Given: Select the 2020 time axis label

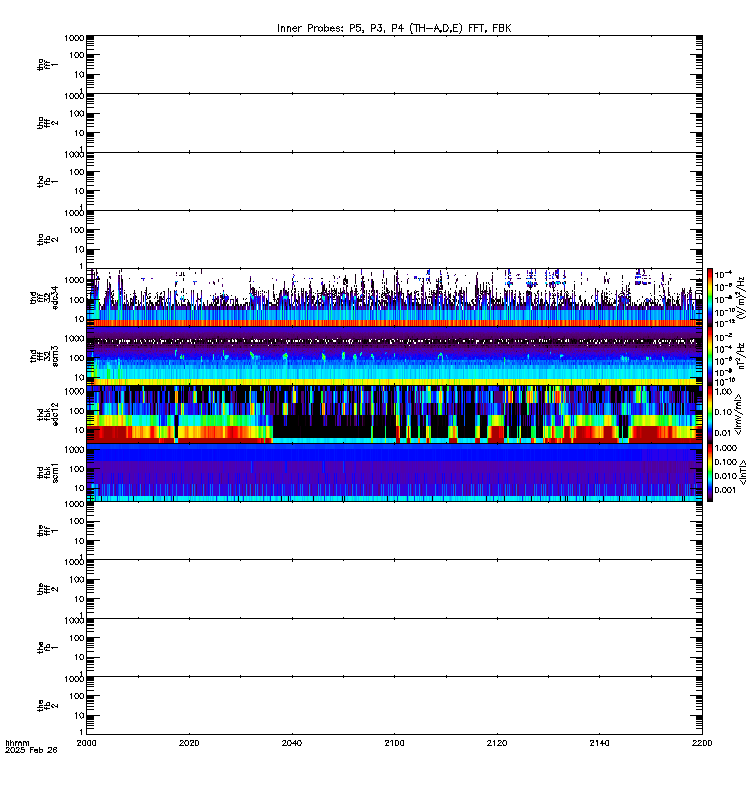Looking at the screenshot, I should 189,743.
